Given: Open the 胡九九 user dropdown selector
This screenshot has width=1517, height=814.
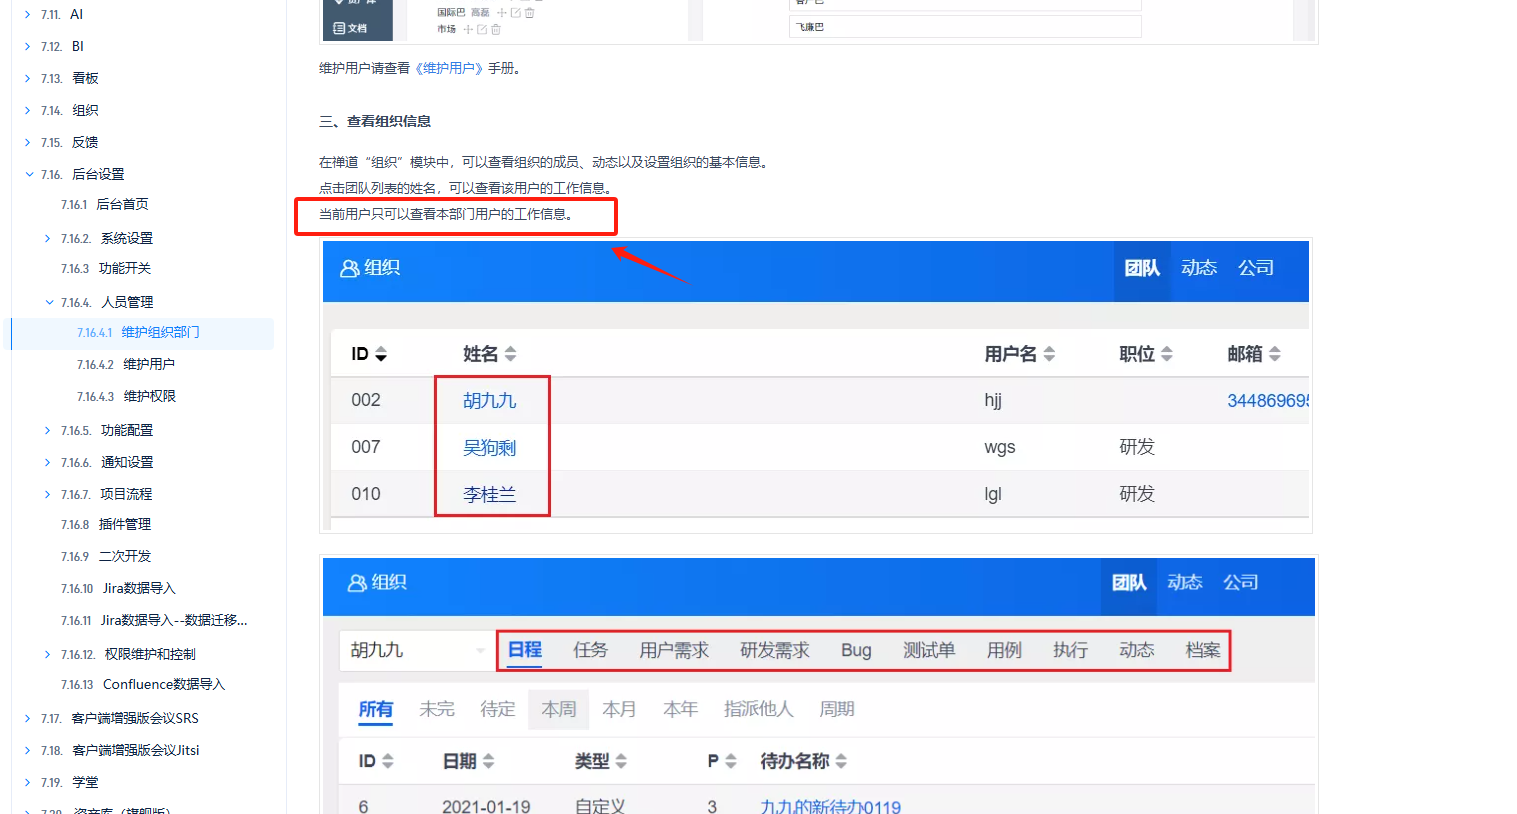Looking at the screenshot, I should click(415, 650).
